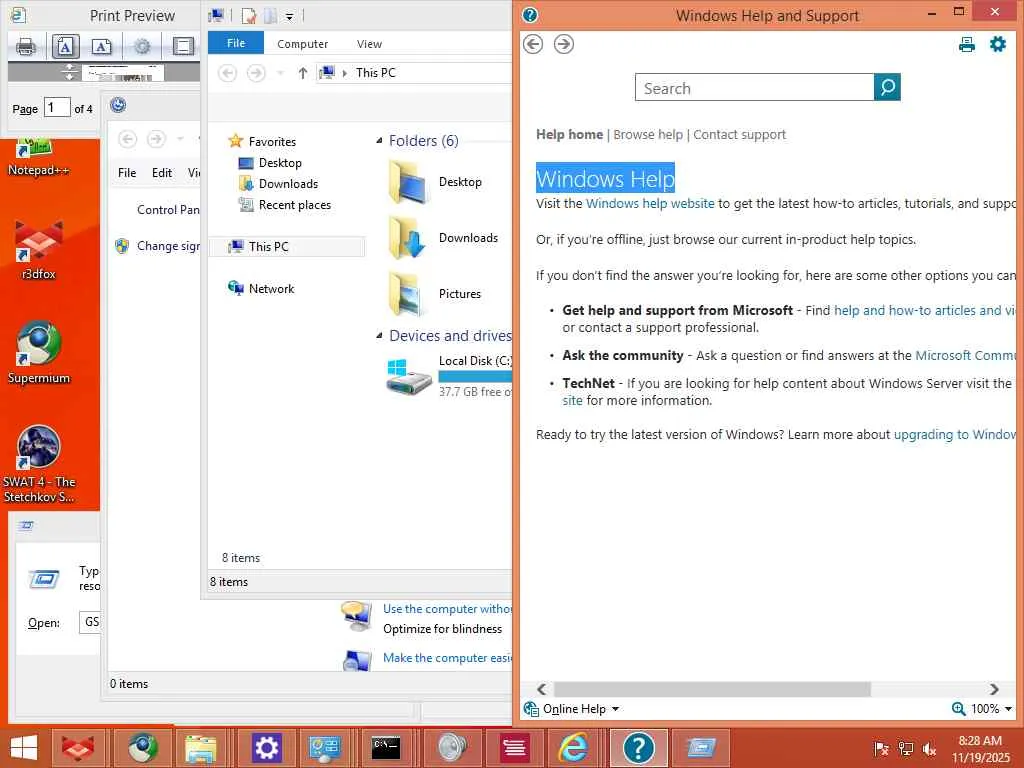This screenshot has width=1024, height=768.
Task: Click right arrow of Help horizontal scrollbar
Action: click(x=994, y=689)
